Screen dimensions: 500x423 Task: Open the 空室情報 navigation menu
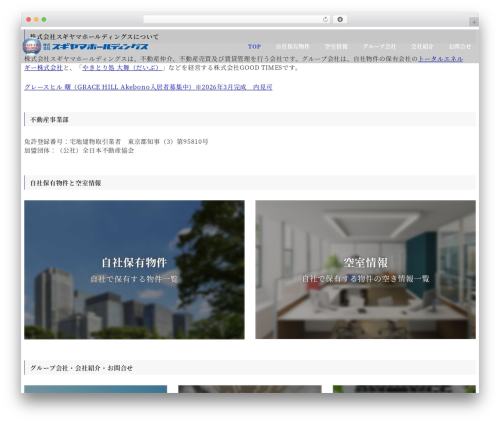336,47
